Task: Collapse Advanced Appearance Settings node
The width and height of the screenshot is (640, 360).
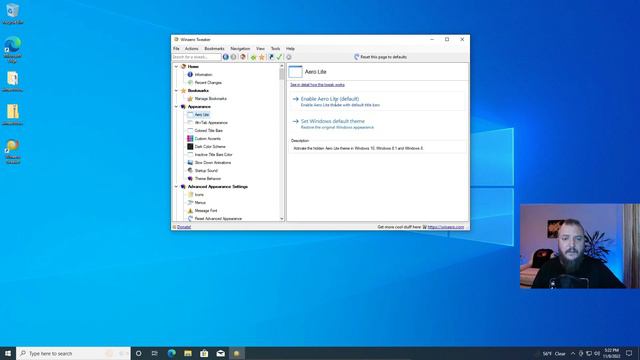Action: [176, 187]
